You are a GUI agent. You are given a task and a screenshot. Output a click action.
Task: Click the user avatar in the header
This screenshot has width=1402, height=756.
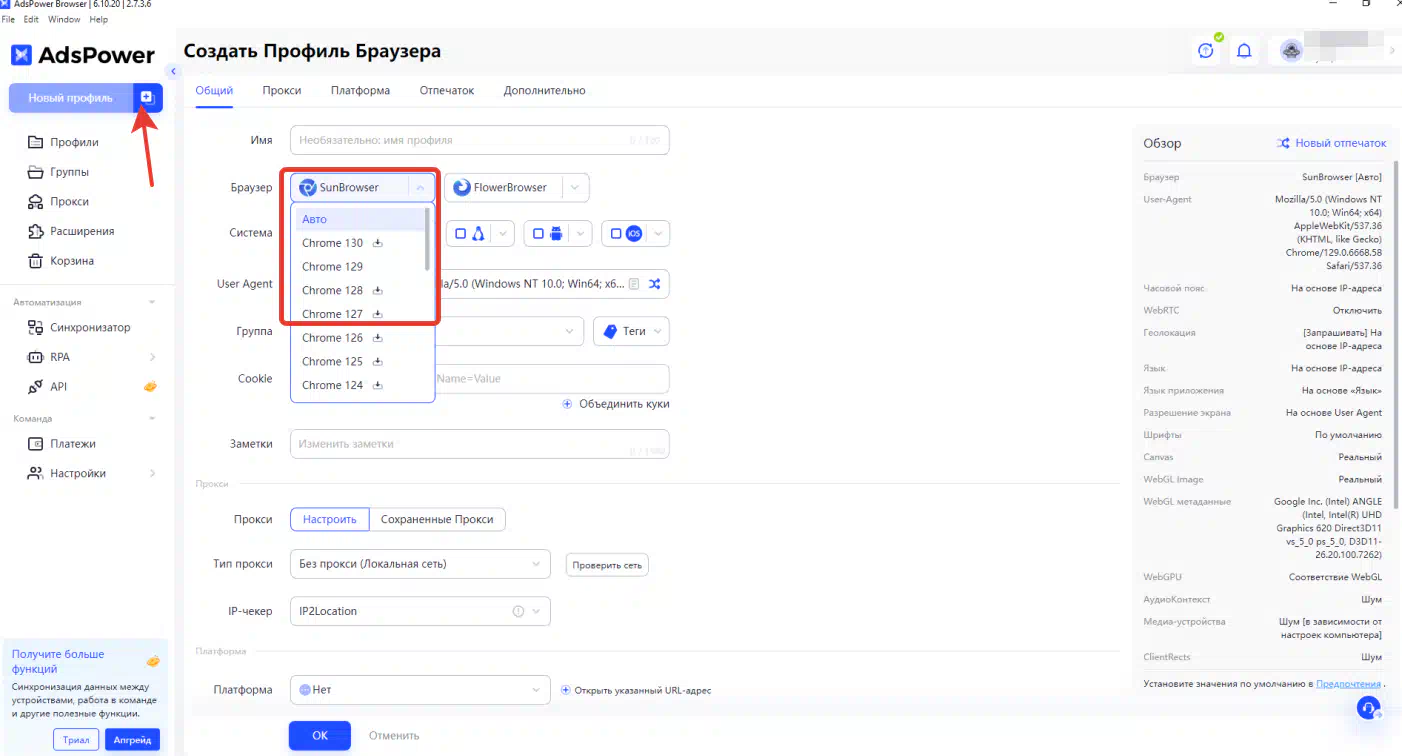coord(1291,51)
